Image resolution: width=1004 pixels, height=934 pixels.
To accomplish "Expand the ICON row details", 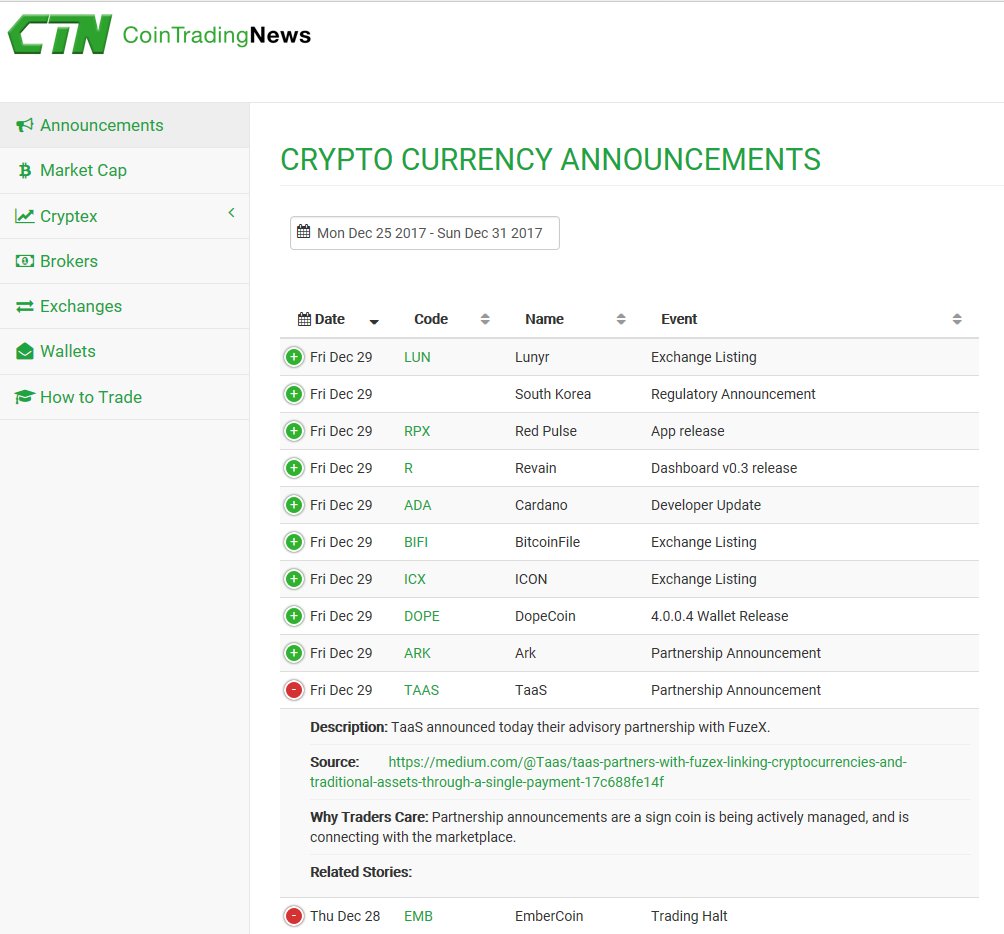I will [294, 579].
